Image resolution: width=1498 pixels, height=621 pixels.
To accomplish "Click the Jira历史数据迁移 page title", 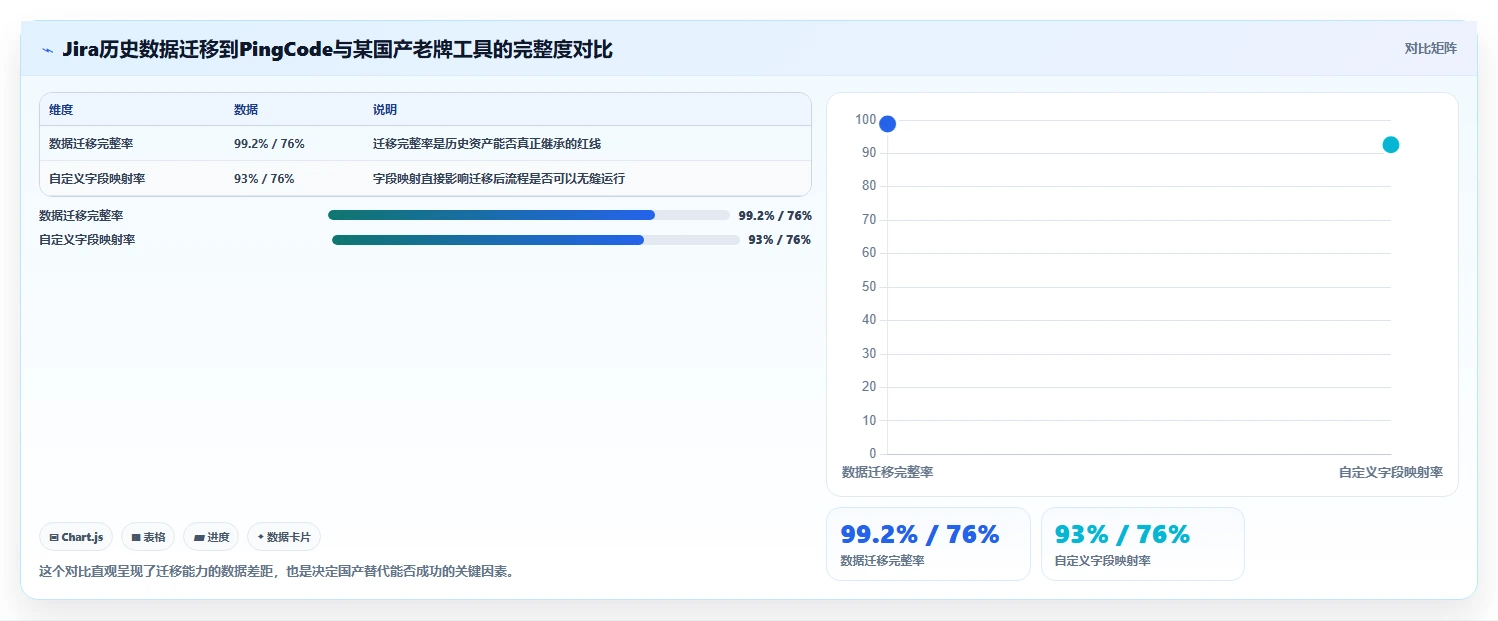I will click(337, 49).
